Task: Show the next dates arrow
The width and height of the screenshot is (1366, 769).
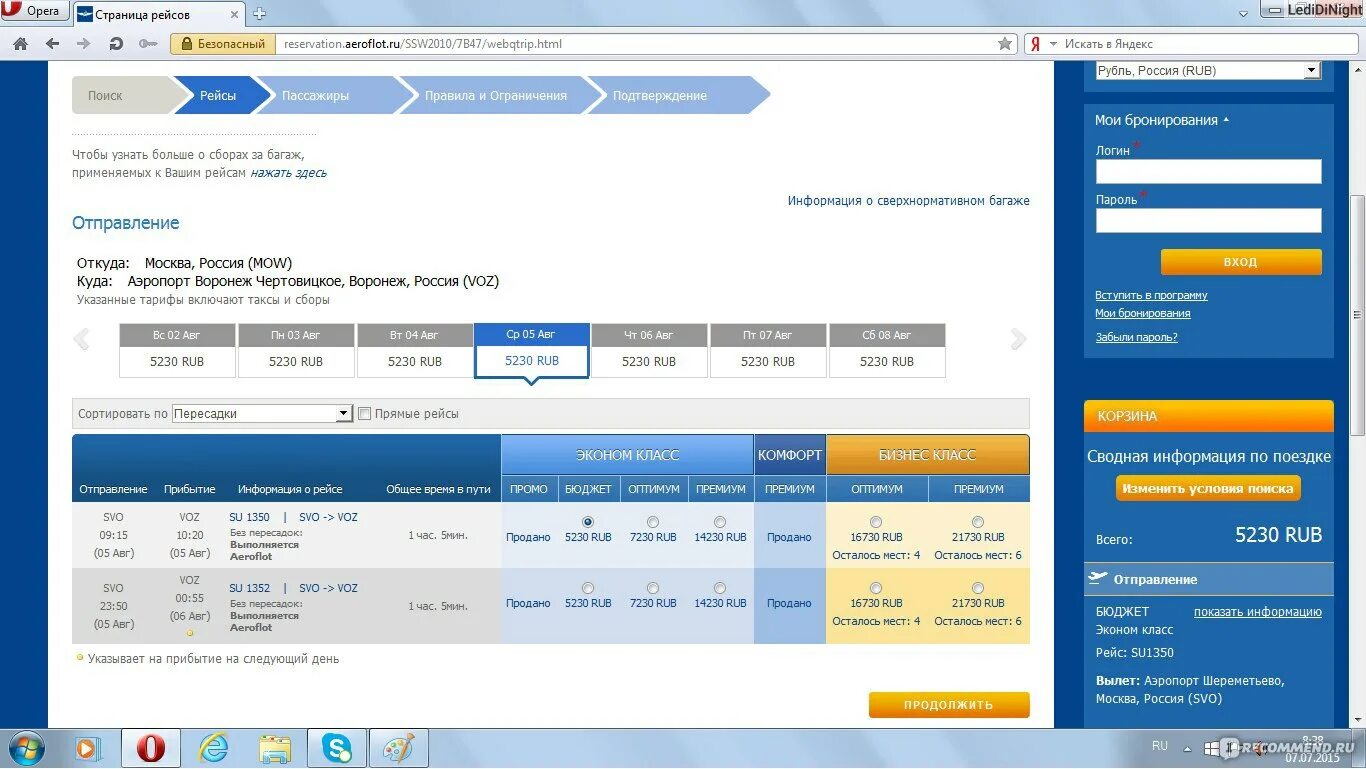Action: point(1018,339)
